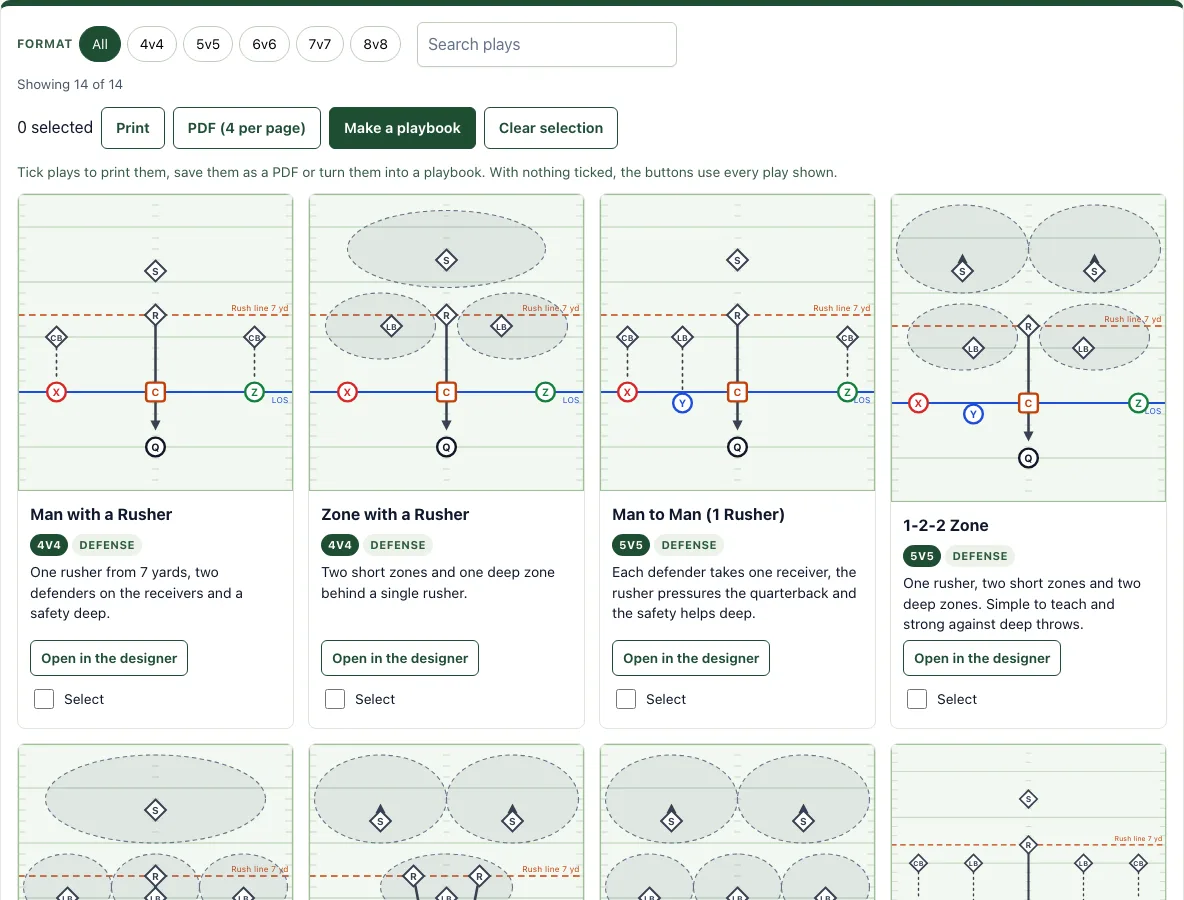Click quarterback Q in Zone with a Rusher
Viewport: 1184px width, 900px height.
pyautogui.click(x=446, y=447)
